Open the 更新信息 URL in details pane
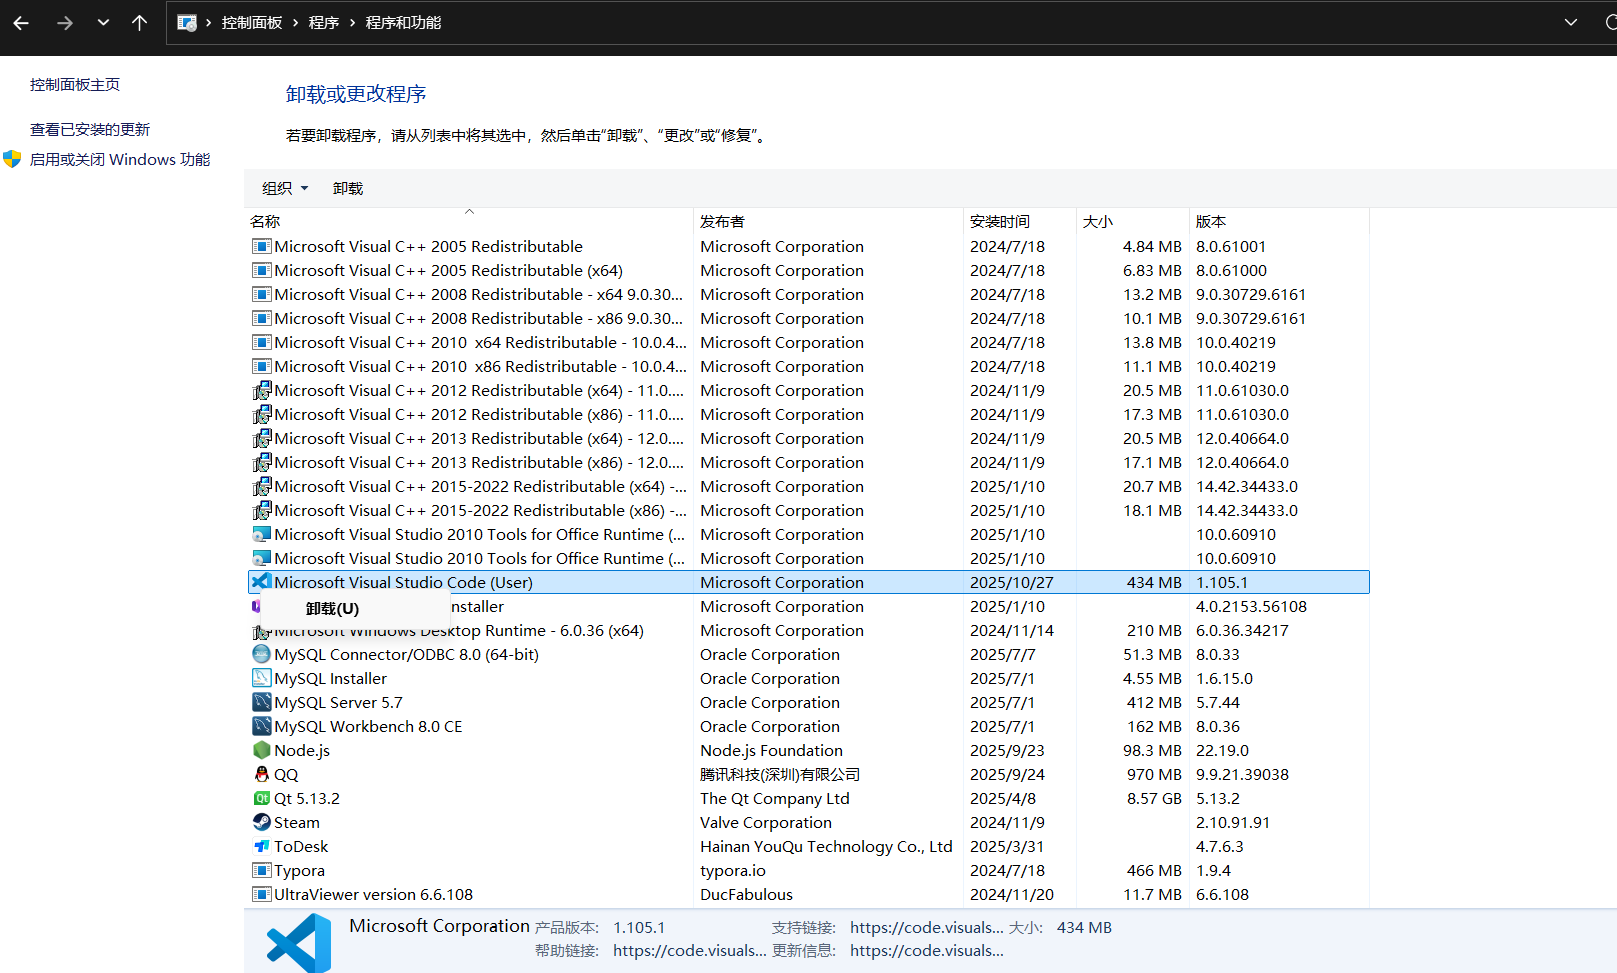 927,950
